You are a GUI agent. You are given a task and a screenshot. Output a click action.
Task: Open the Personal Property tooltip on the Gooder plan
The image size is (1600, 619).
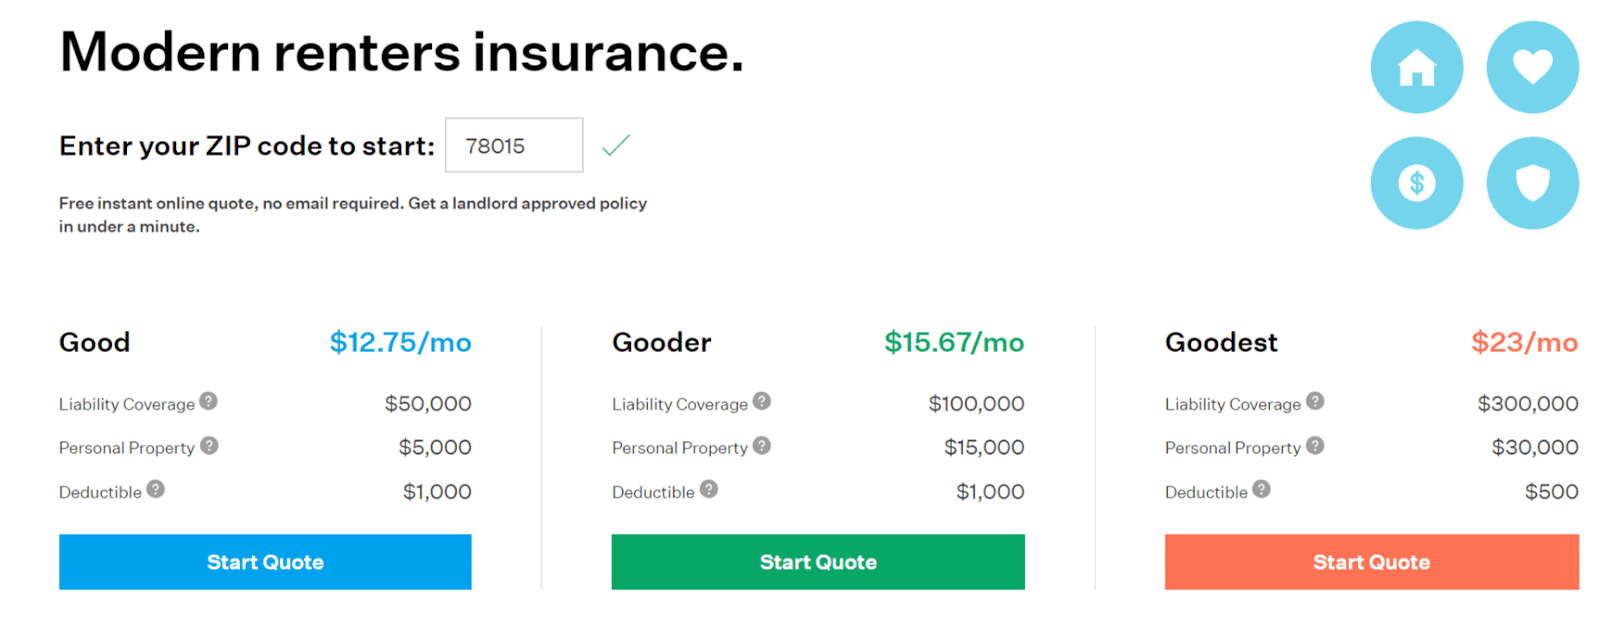tap(763, 444)
